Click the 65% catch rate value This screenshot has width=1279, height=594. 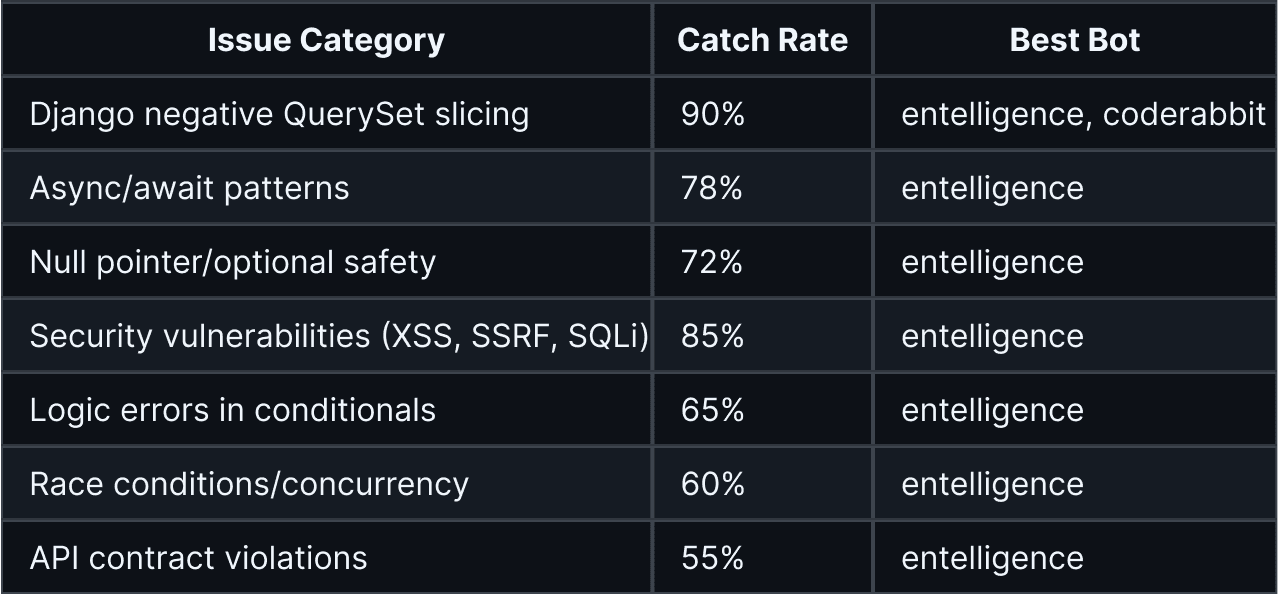(713, 410)
